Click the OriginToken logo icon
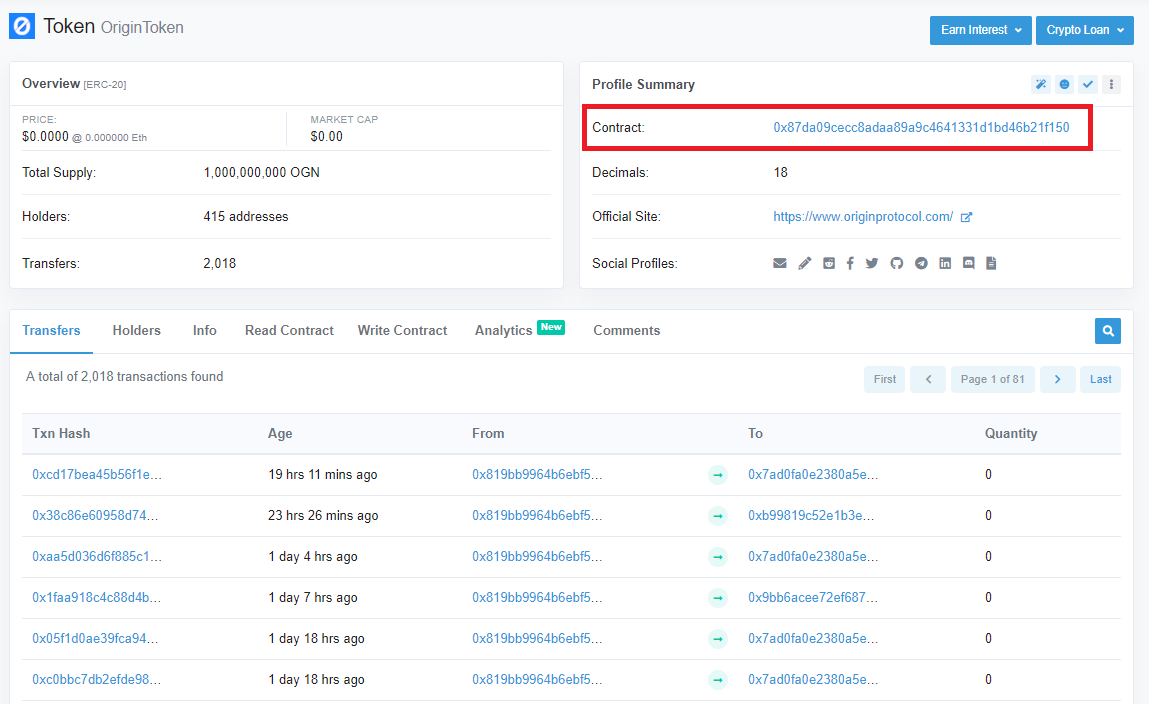 coord(22,26)
